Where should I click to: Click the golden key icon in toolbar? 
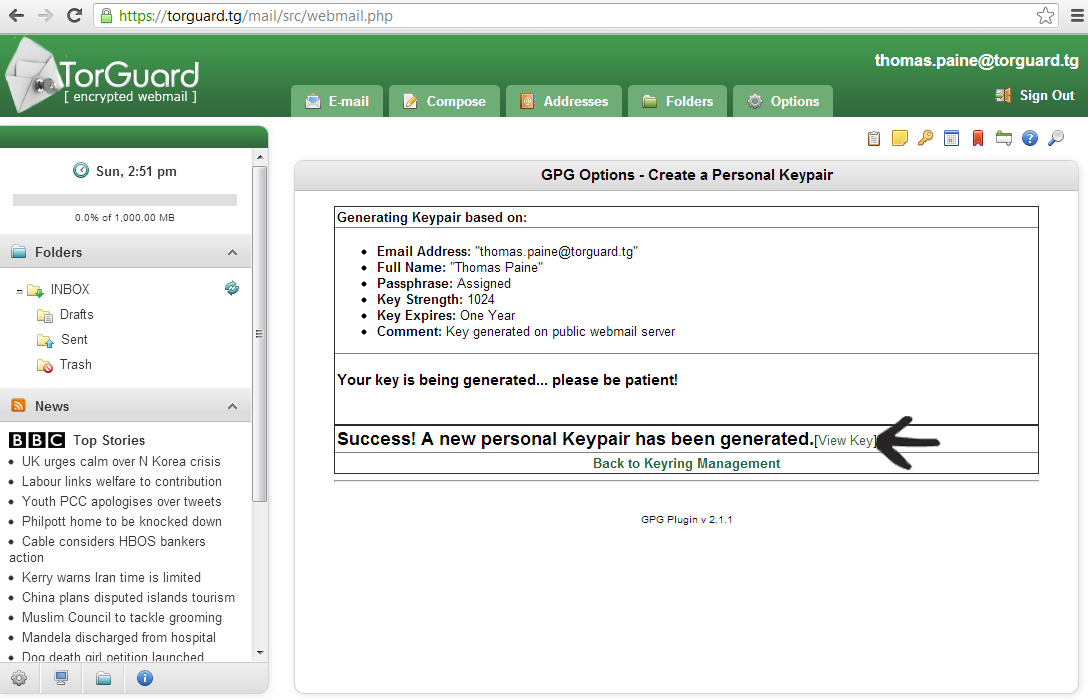[x=925, y=139]
